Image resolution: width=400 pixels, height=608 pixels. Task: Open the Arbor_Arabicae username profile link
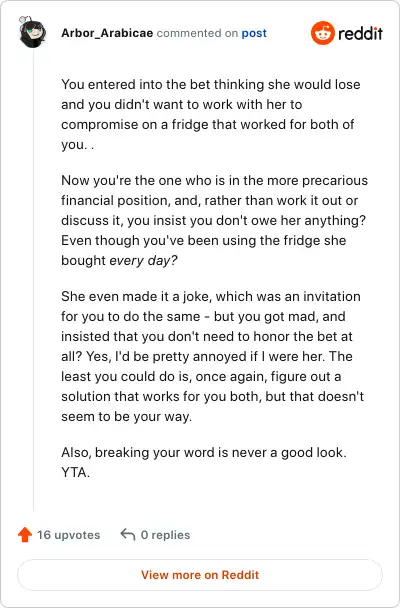[x=107, y=33]
